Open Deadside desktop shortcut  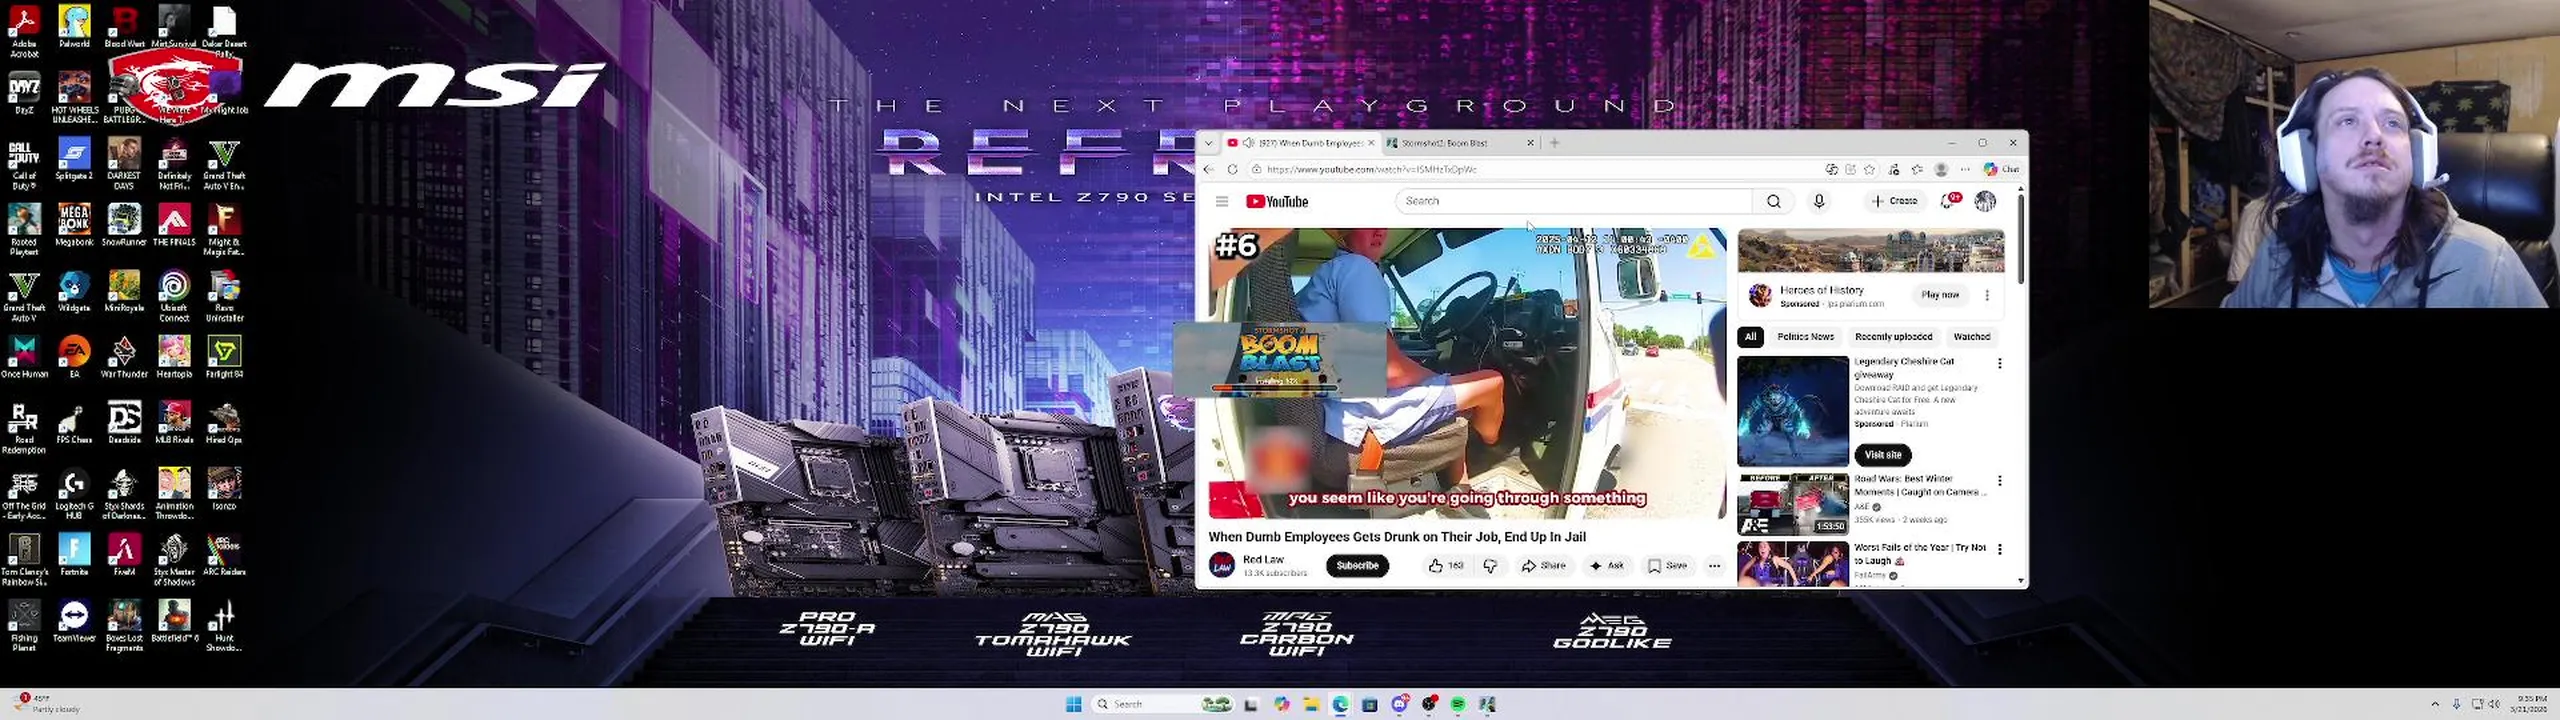(124, 423)
